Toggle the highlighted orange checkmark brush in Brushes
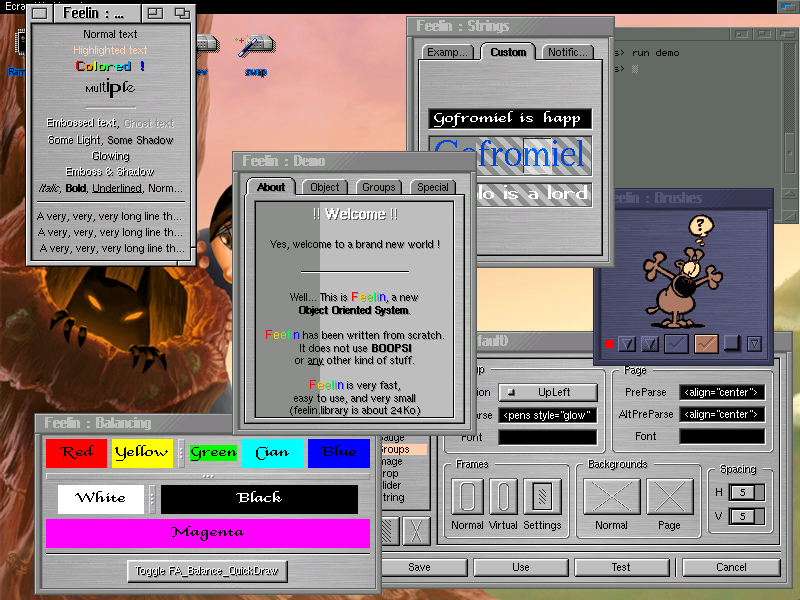This screenshot has width=800, height=600. [x=706, y=344]
